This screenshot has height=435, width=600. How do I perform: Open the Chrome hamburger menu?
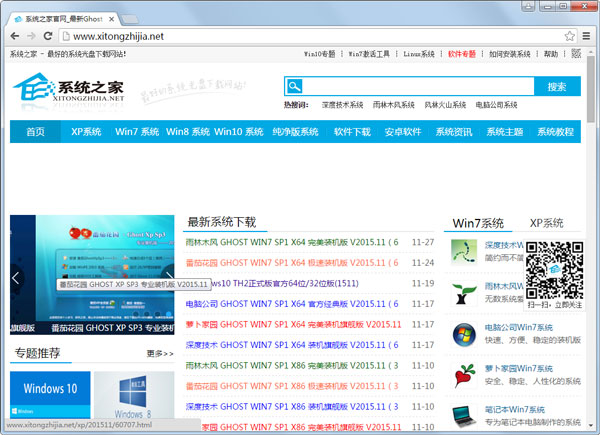coord(586,36)
